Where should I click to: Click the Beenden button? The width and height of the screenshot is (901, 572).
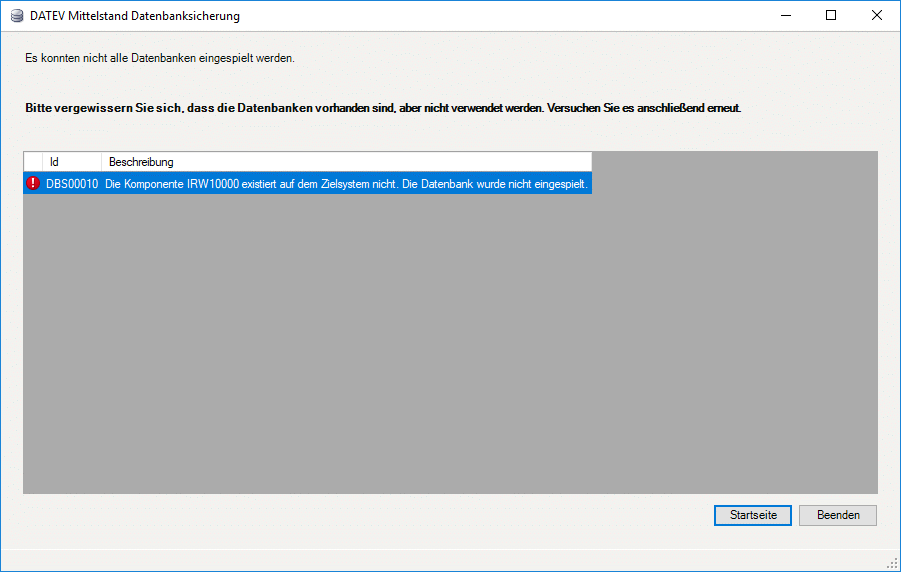(x=838, y=515)
